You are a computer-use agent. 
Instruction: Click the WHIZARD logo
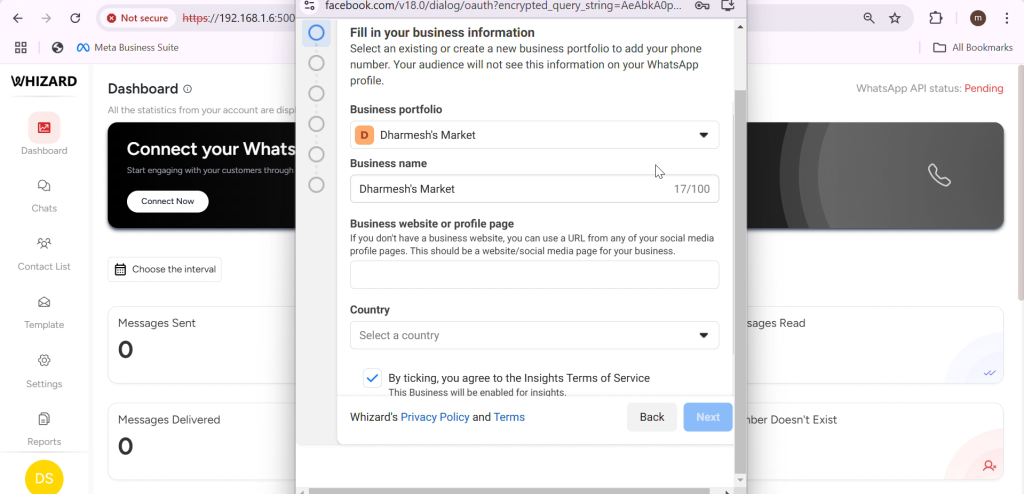(44, 82)
